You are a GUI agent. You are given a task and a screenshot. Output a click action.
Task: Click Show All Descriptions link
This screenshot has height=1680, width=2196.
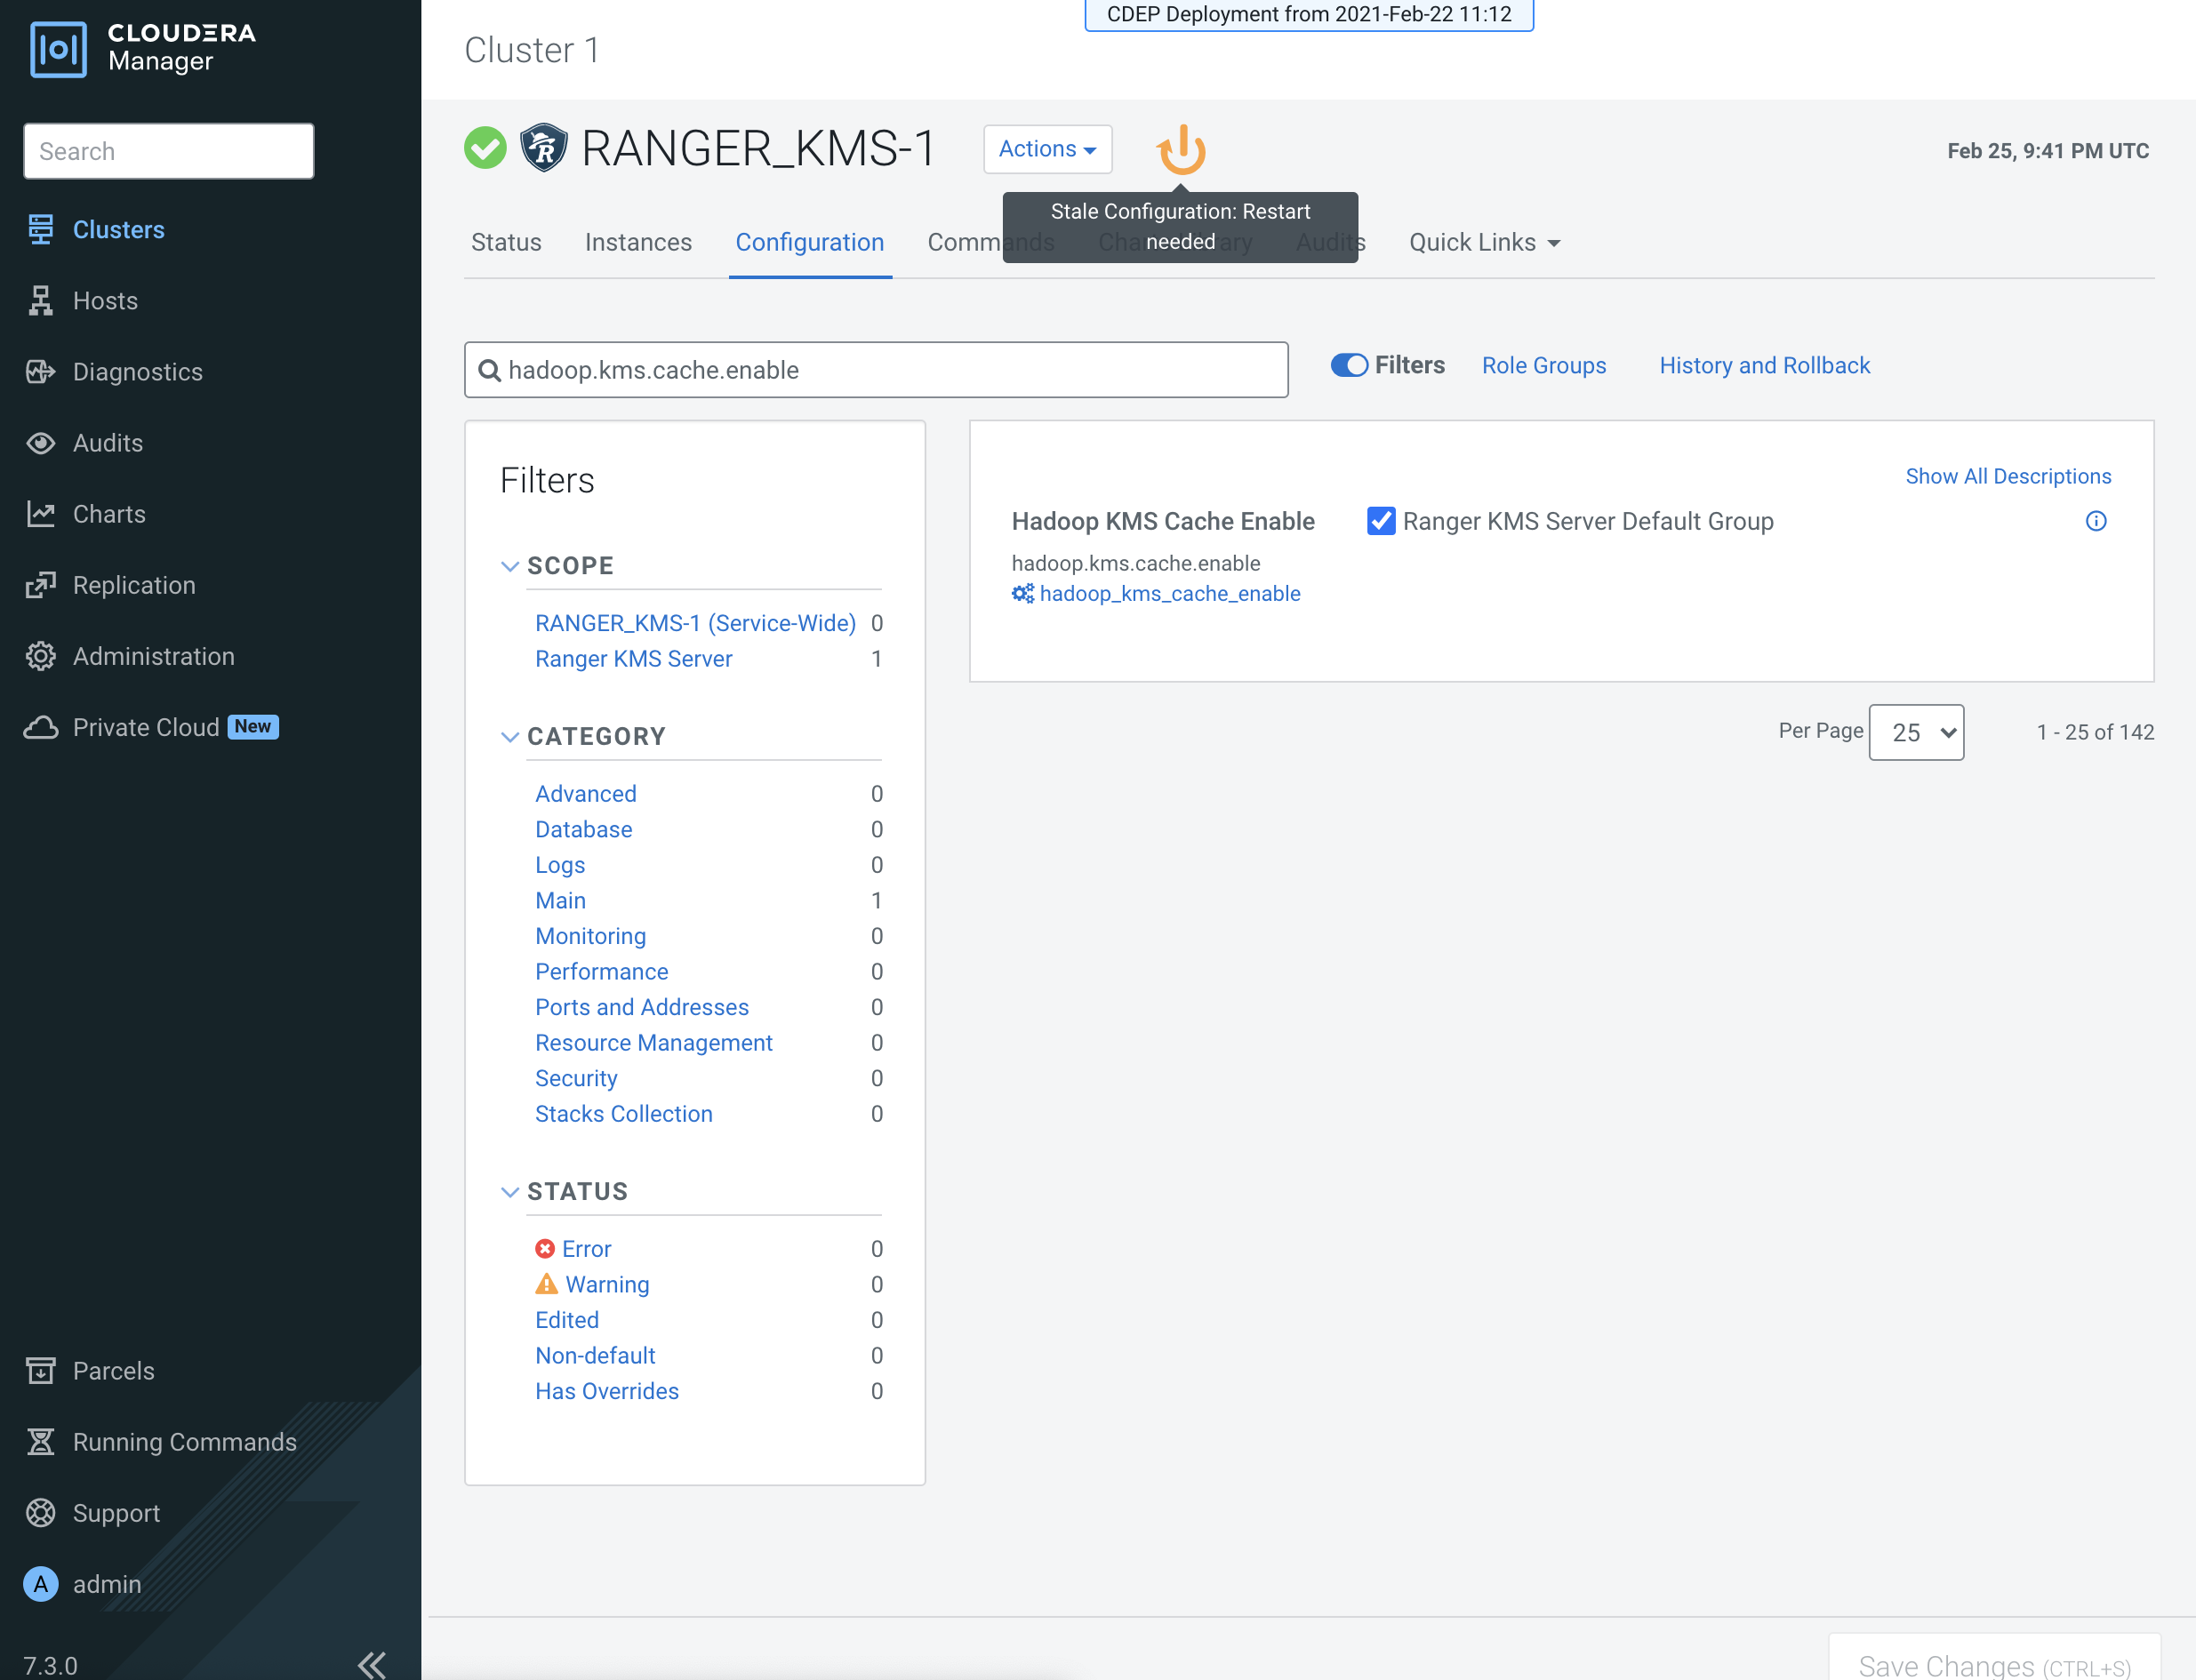click(2007, 476)
